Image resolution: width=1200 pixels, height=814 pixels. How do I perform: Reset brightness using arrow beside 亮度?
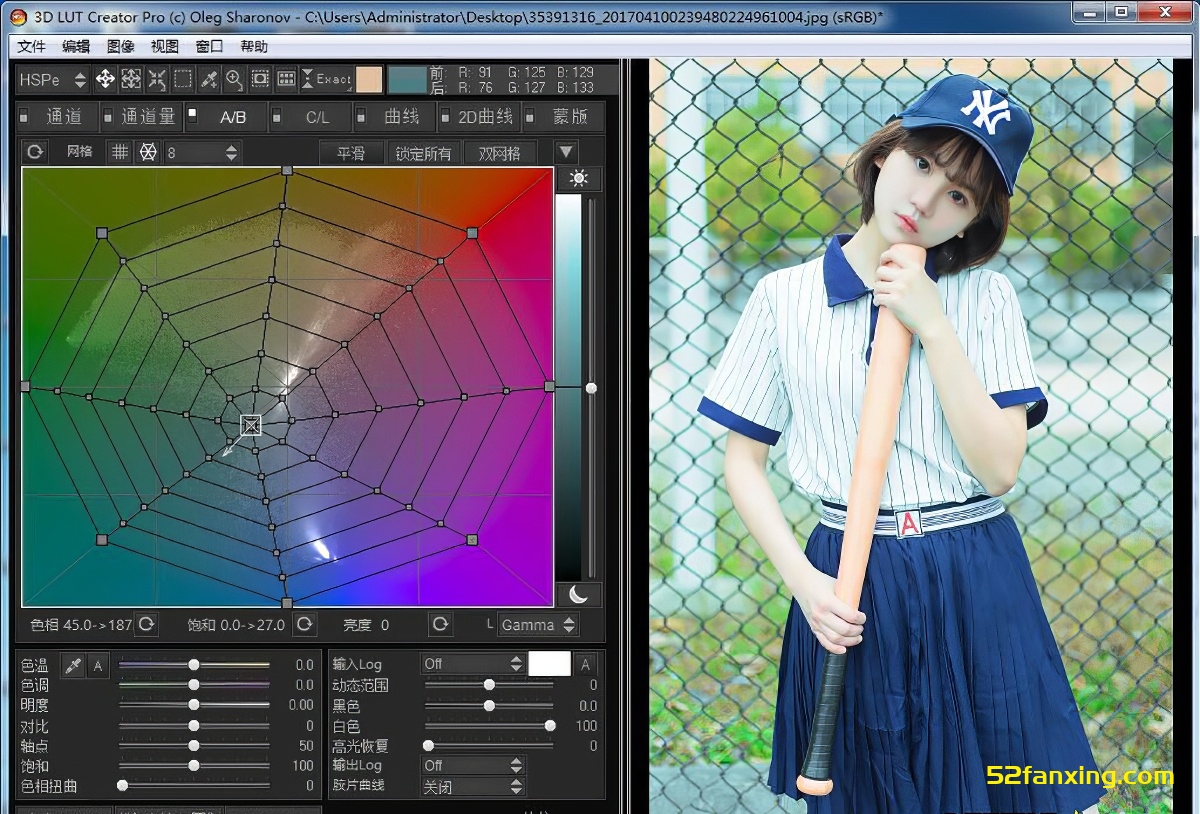point(440,624)
